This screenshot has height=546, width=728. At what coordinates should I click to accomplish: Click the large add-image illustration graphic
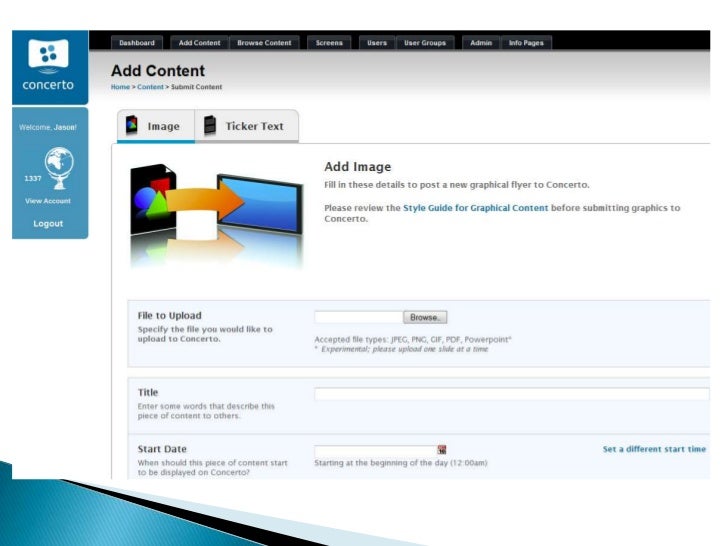click(x=216, y=216)
